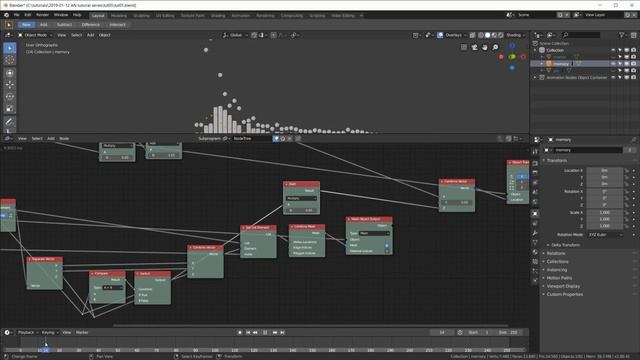Open the Output properties tab icon
The image size is (640, 360).
(x=535, y=173)
